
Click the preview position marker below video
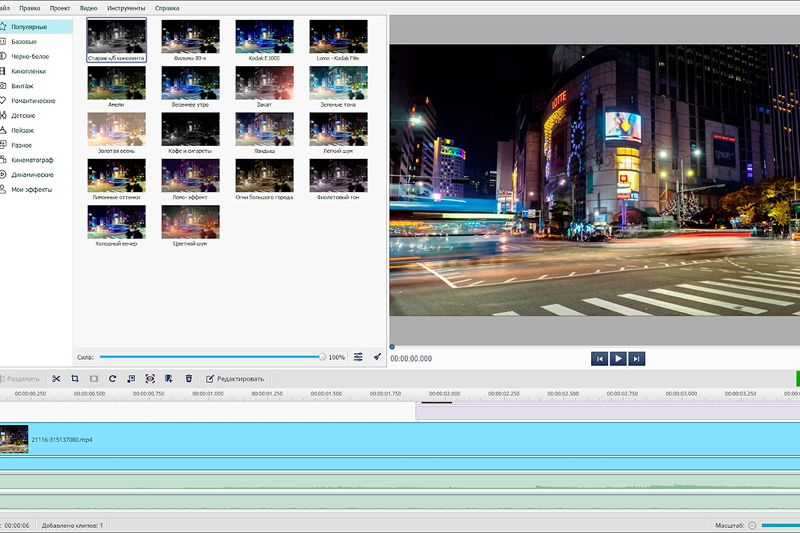[x=392, y=347]
